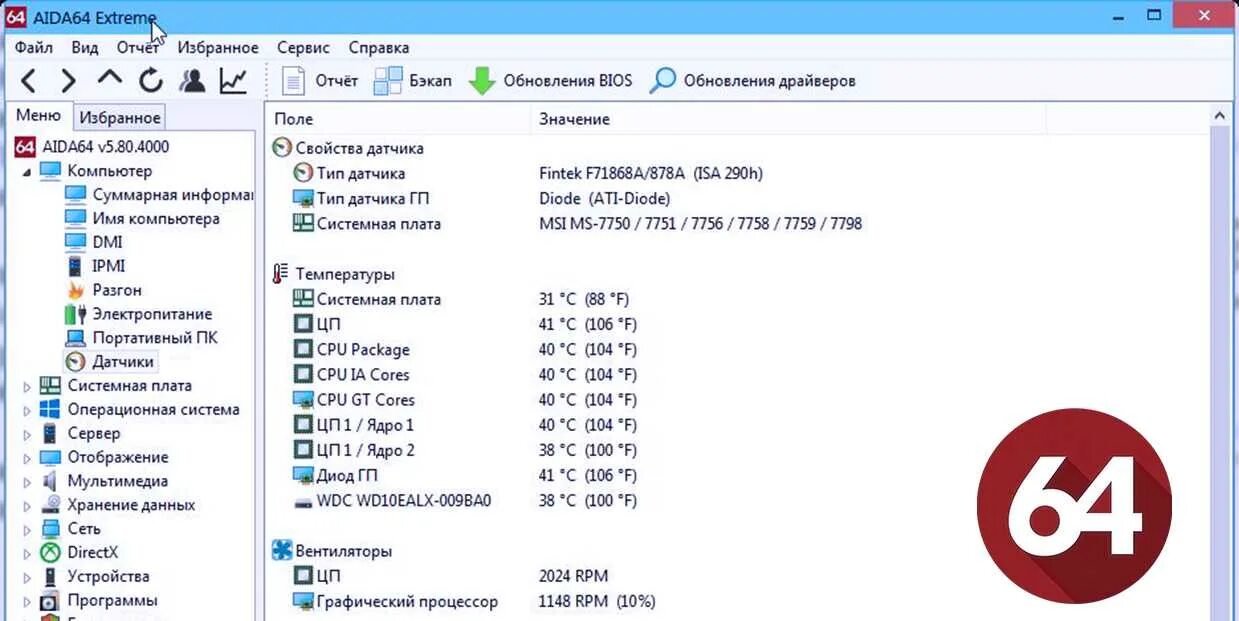Select the WDC WD10EALX-009BA0 drive row
The image size is (1239, 621).
[737, 500]
